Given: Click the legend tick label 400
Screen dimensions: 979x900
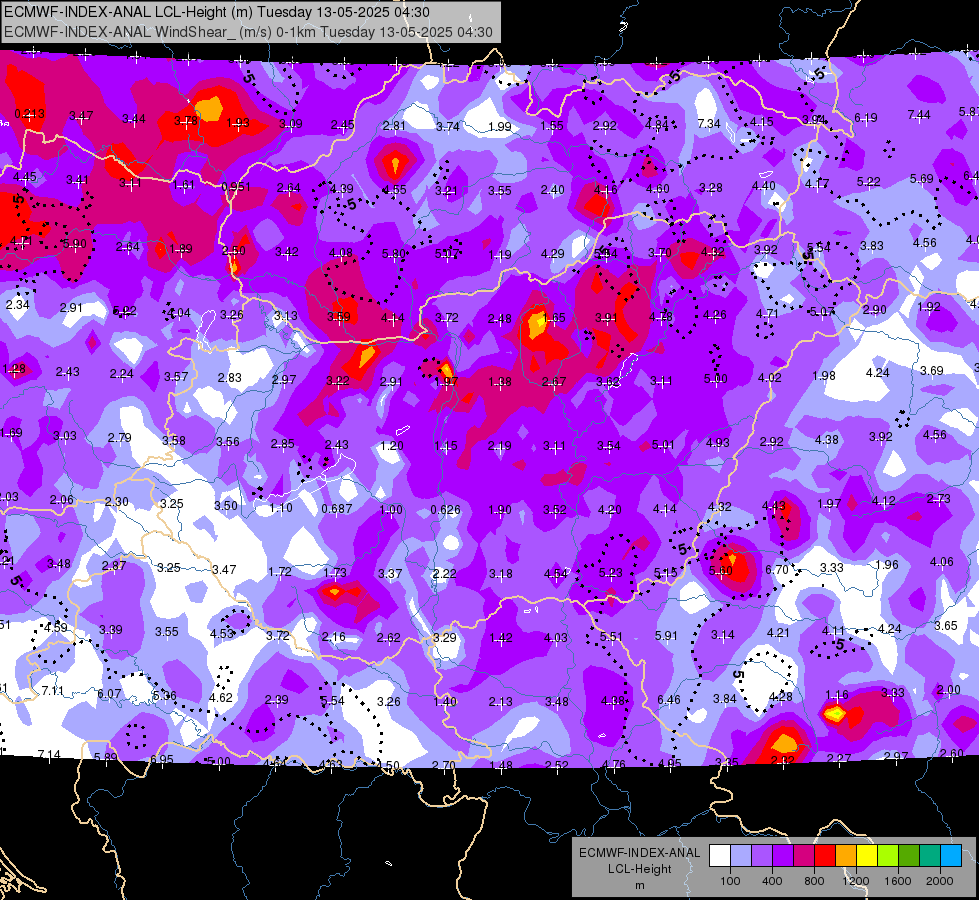Looking at the screenshot, I should click(x=772, y=881).
